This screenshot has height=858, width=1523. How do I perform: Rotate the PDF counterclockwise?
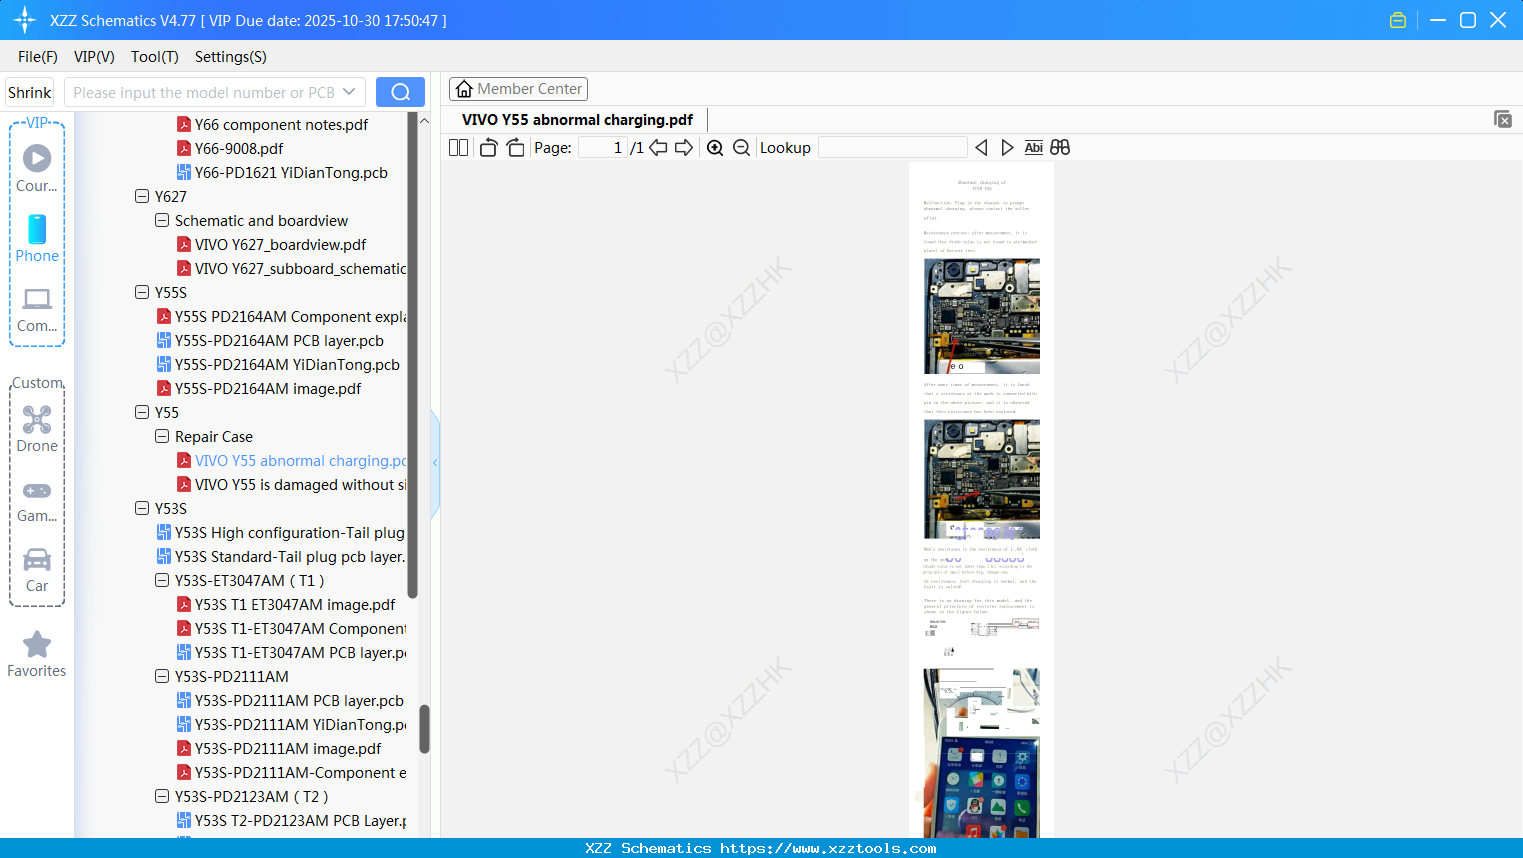[488, 147]
